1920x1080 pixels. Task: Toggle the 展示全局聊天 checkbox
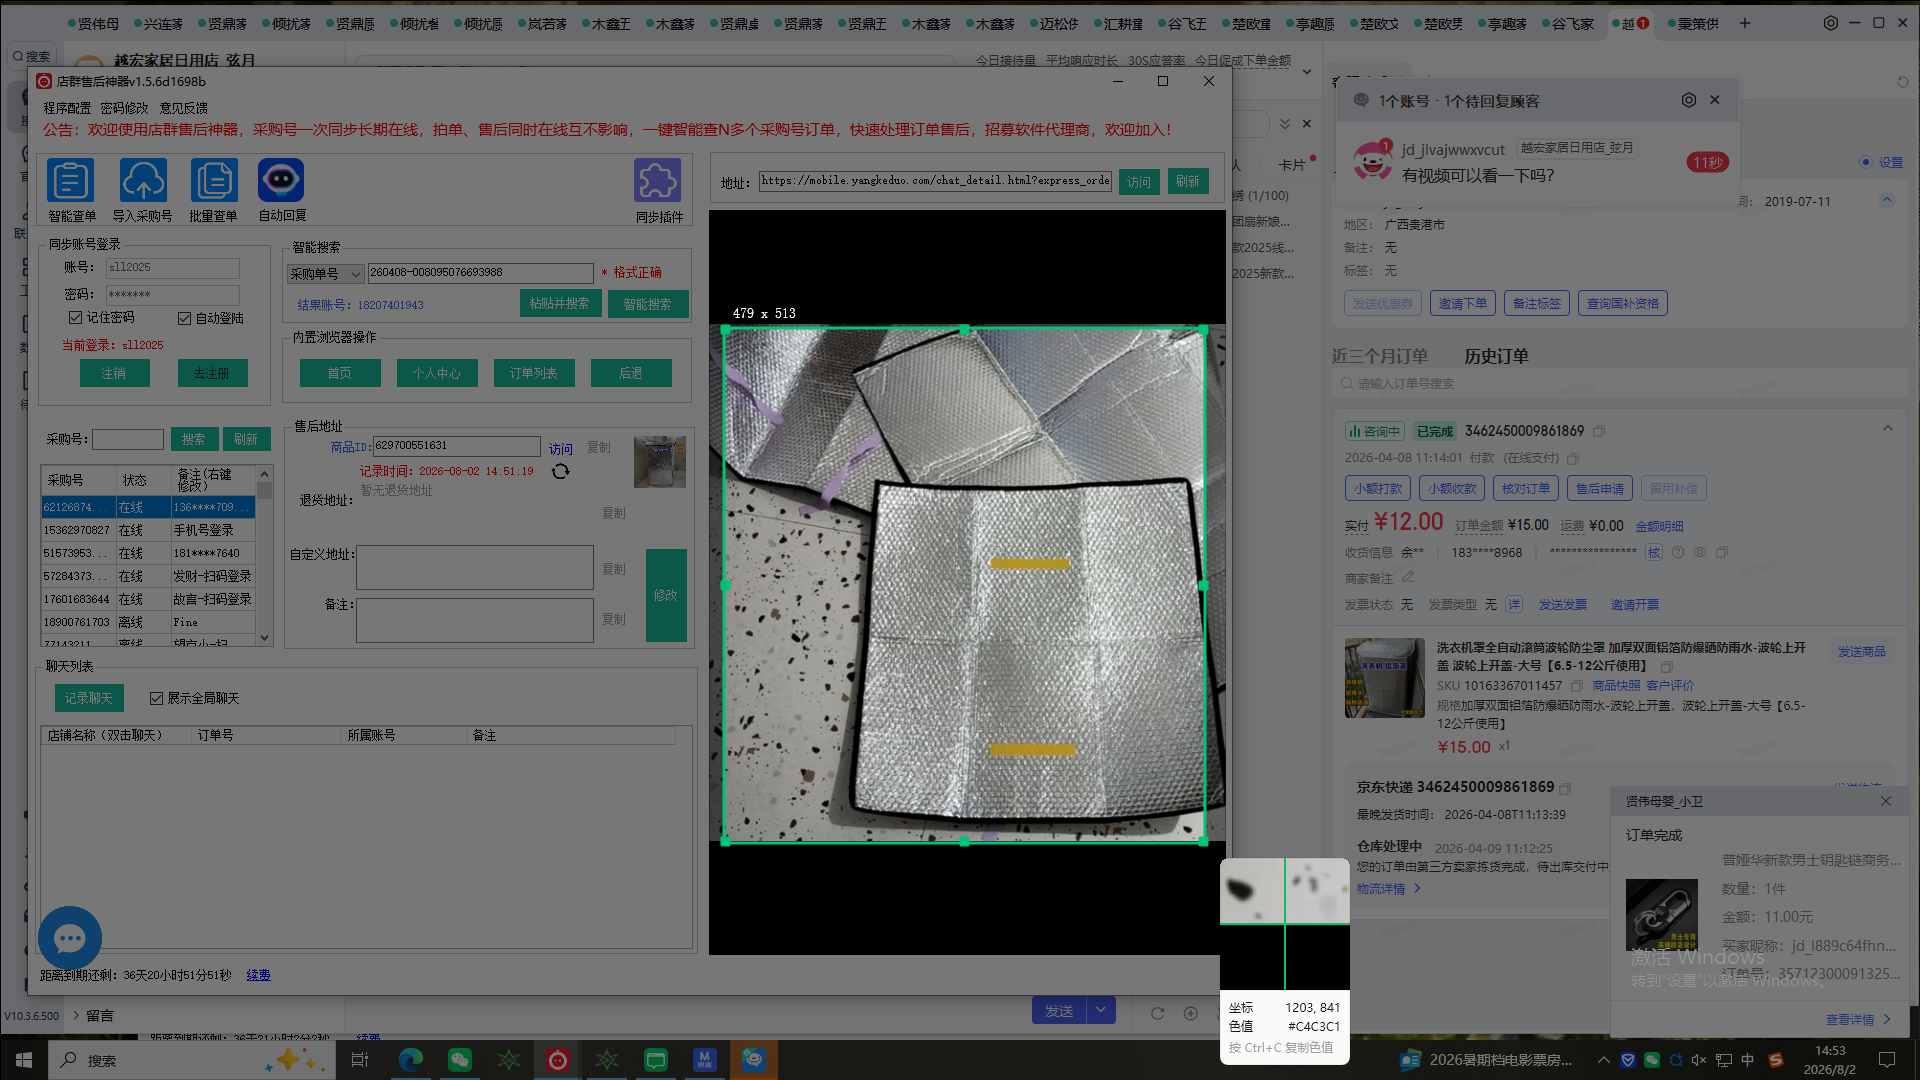click(156, 698)
